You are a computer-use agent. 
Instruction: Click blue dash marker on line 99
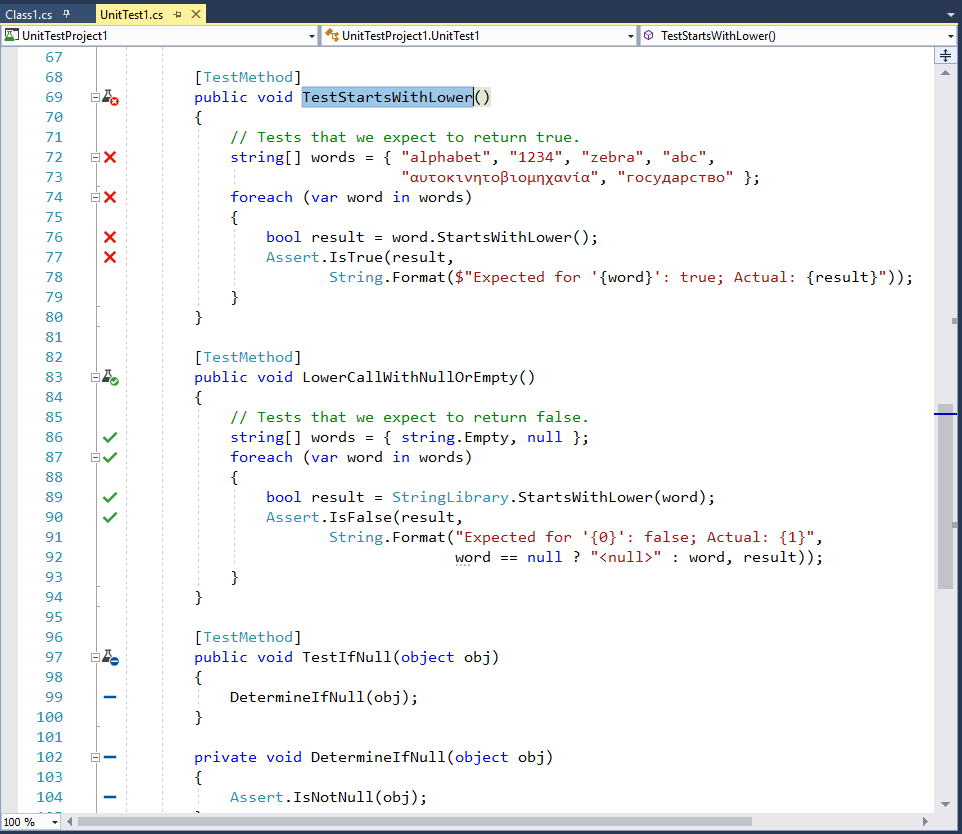click(x=110, y=697)
